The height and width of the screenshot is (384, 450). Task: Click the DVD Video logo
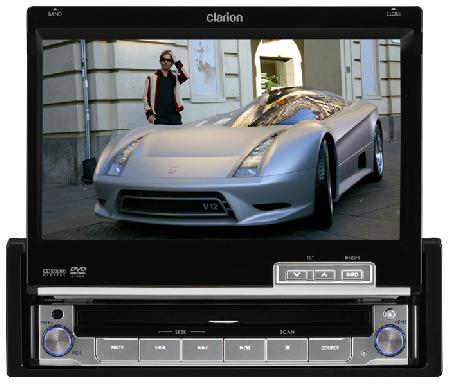[78, 271]
